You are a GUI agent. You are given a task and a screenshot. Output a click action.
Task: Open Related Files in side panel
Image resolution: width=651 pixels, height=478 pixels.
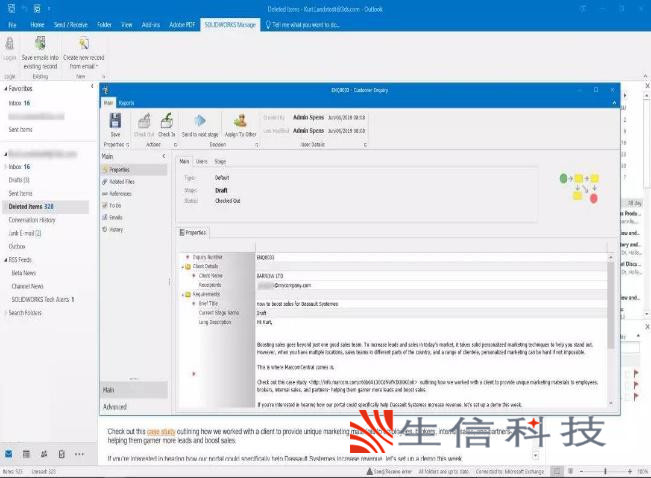[122, 182]
